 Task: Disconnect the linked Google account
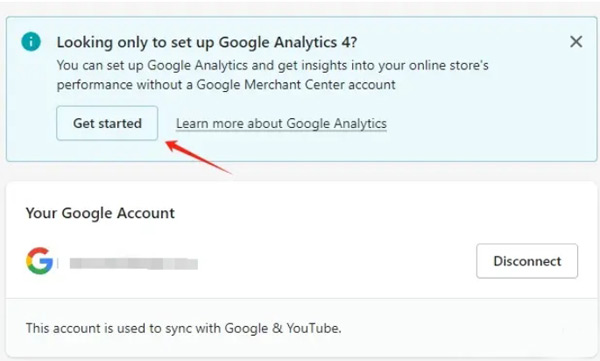click(x=527, y=261)
